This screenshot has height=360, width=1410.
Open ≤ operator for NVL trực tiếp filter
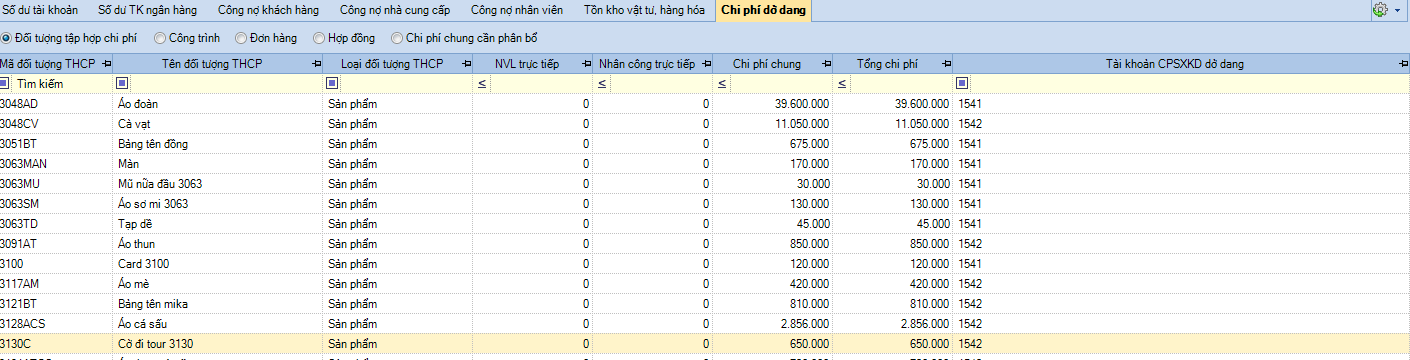(482, 84)
